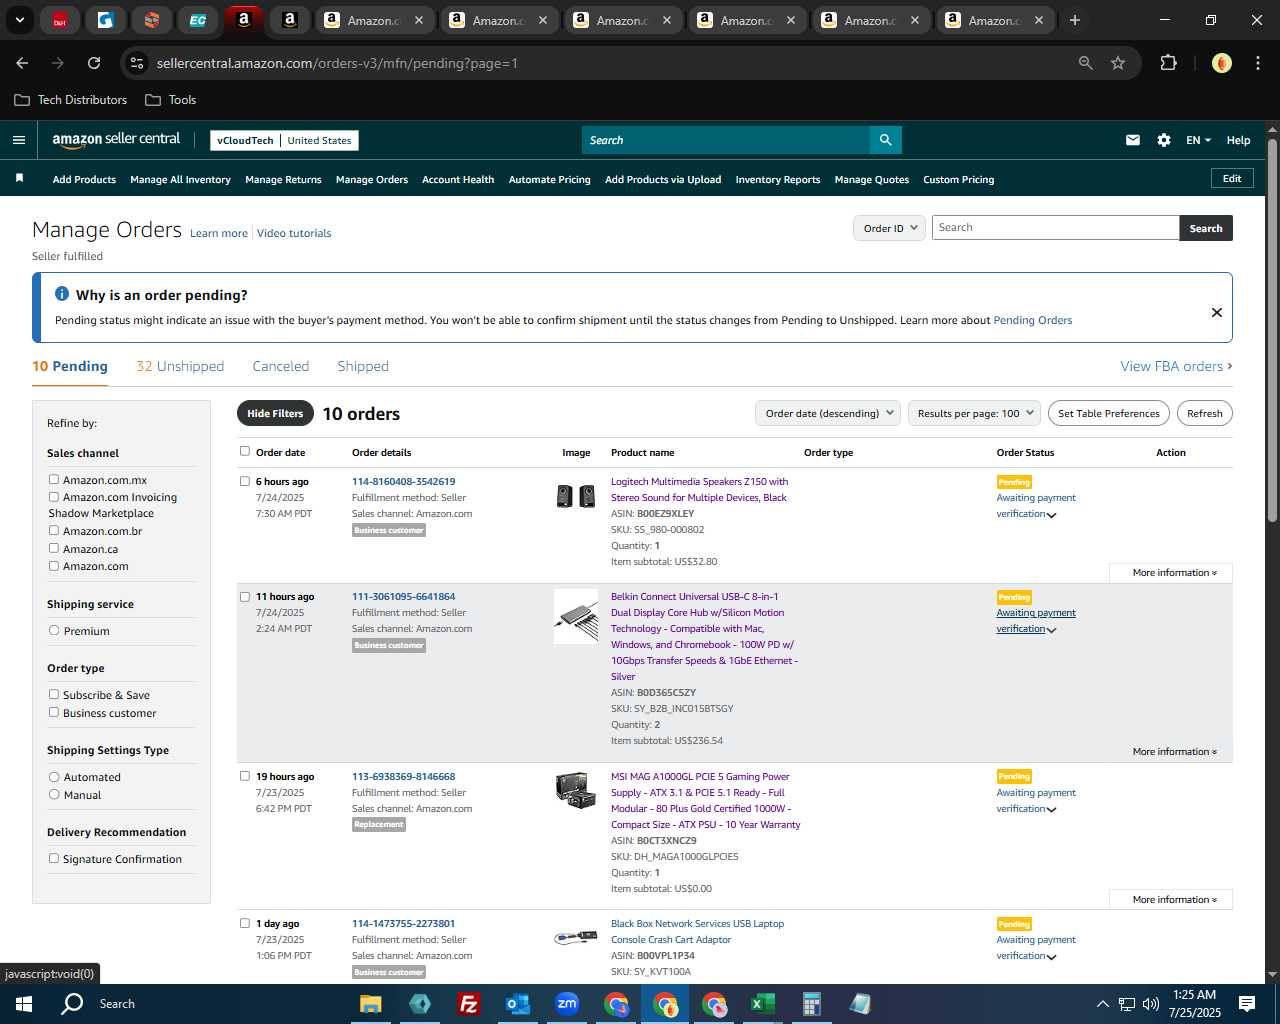
Task: Expand Awaiting payment verification for order 114-8160408-3542619
Action: click(1035, 506)
